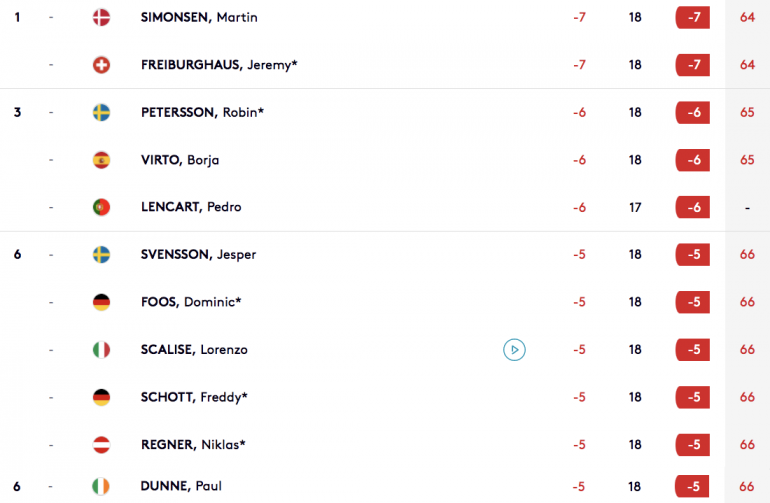Click Freddy Schott's name
Viewport: 770px width, 503px height.
click(x=194, y=397)
